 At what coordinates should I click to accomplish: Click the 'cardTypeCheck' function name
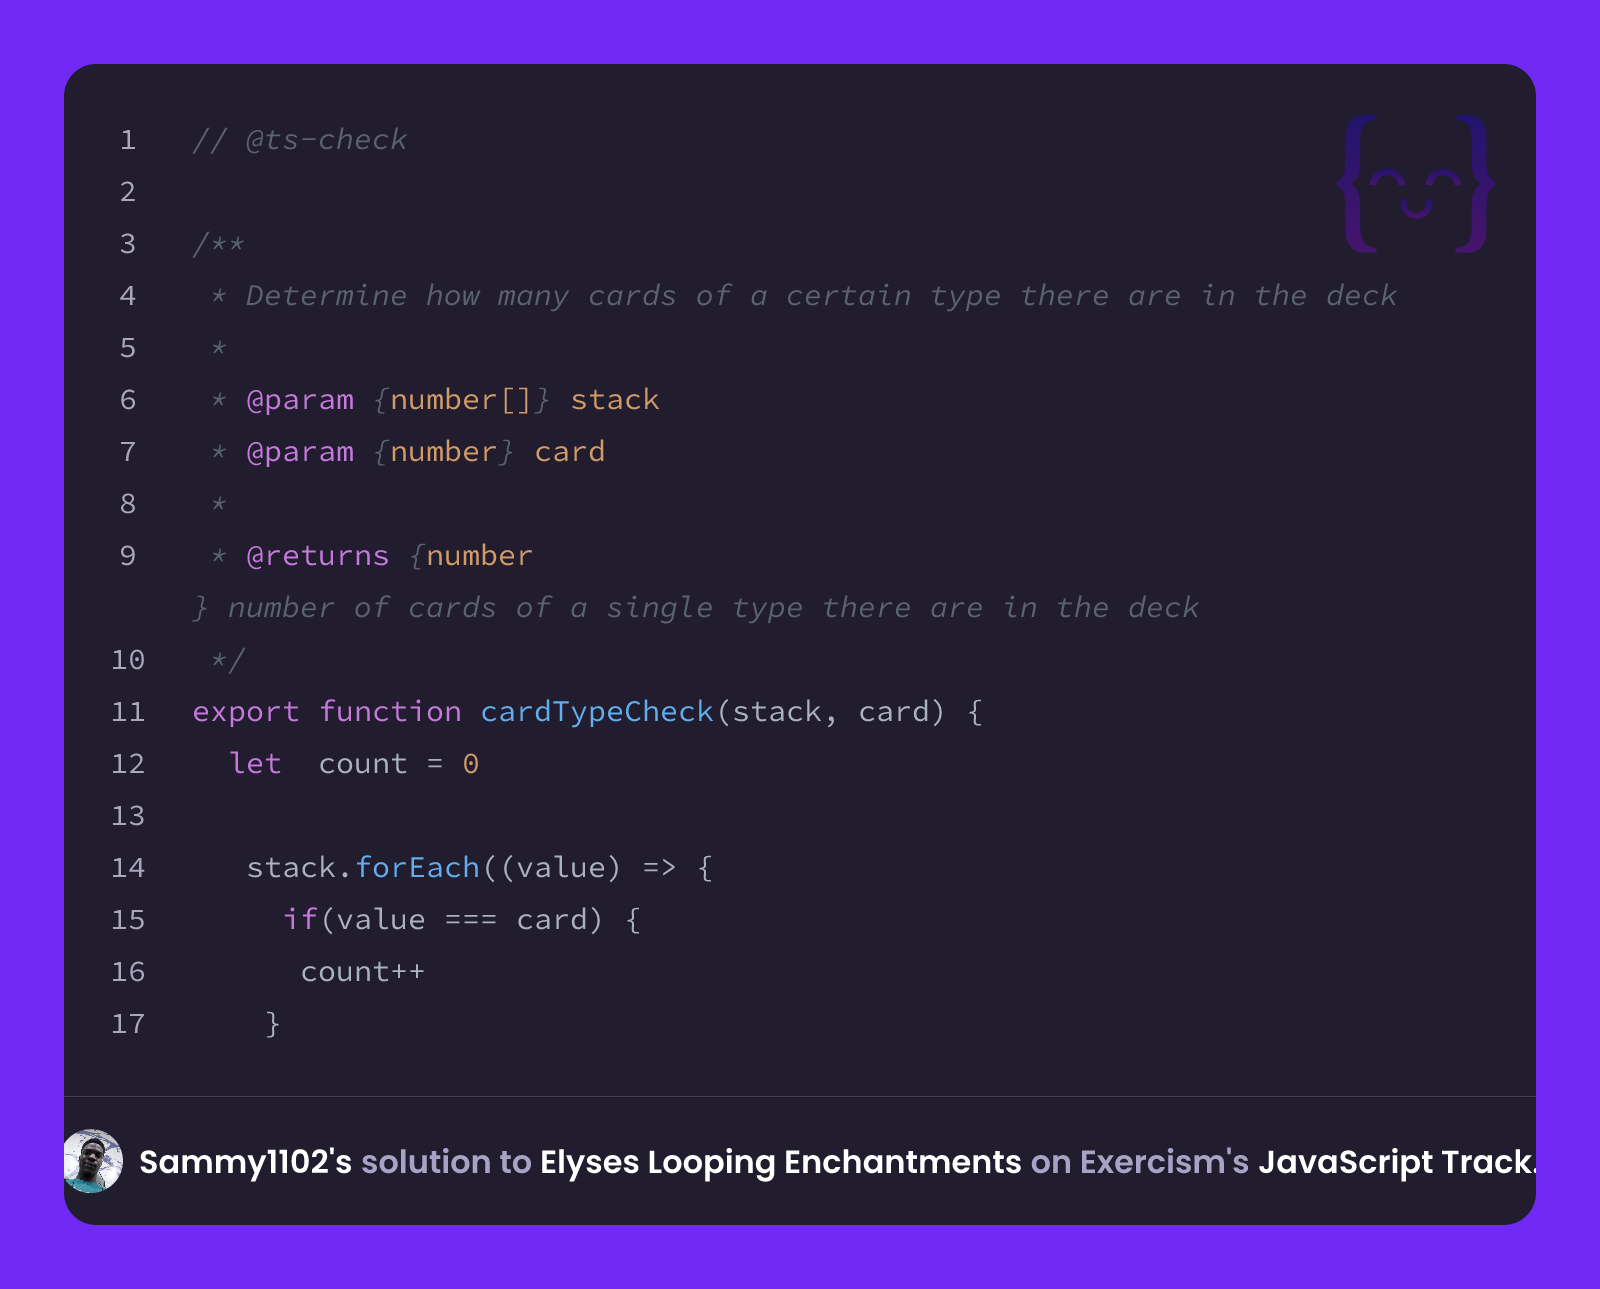[597, 712]
